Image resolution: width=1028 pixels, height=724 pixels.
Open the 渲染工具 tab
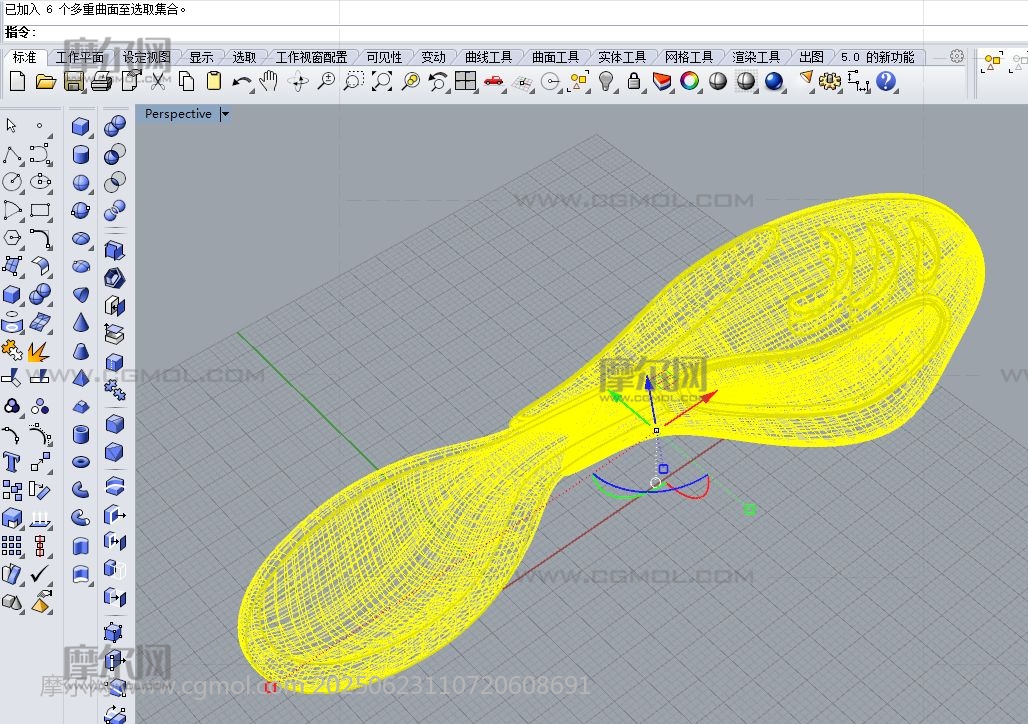pos(756,58)
